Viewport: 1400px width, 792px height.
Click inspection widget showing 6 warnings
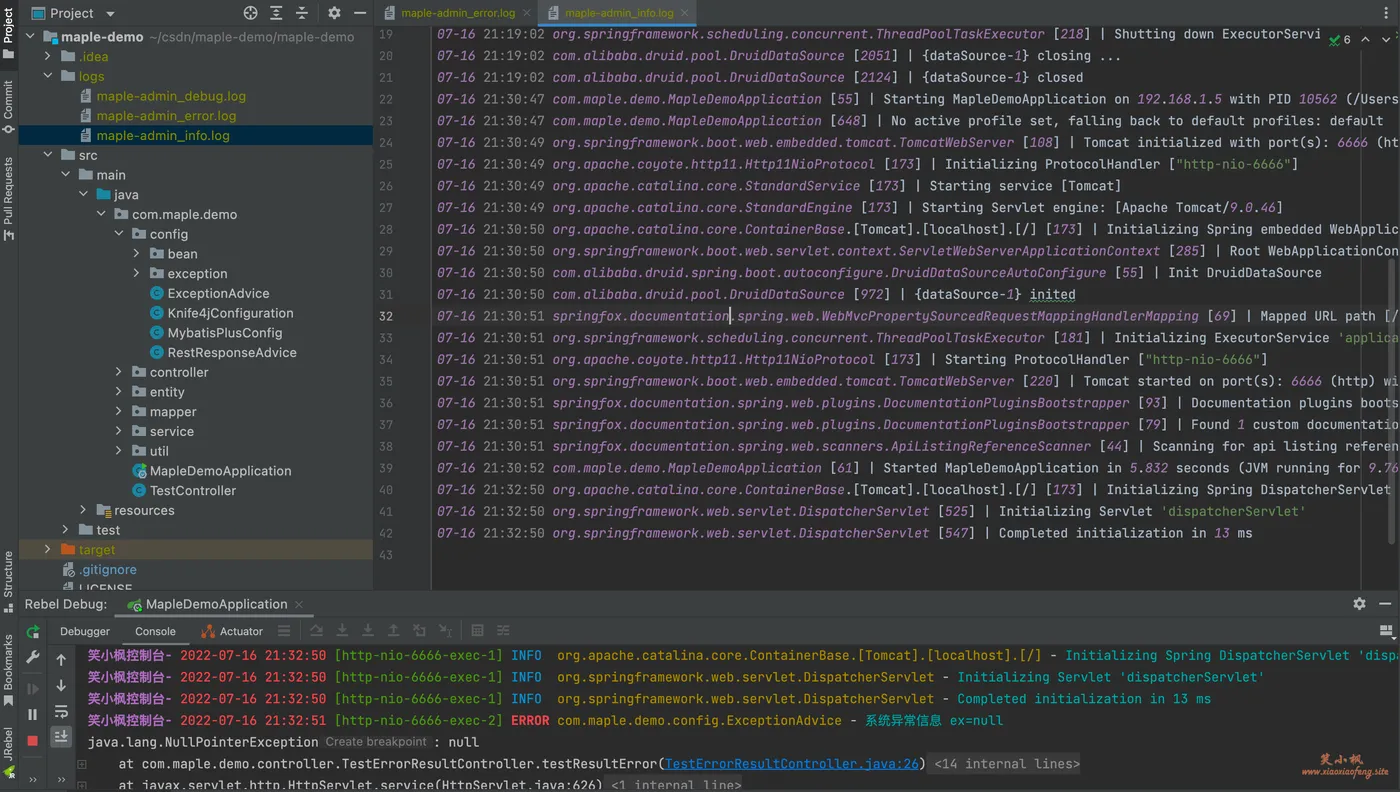(x=1340, y=39)
